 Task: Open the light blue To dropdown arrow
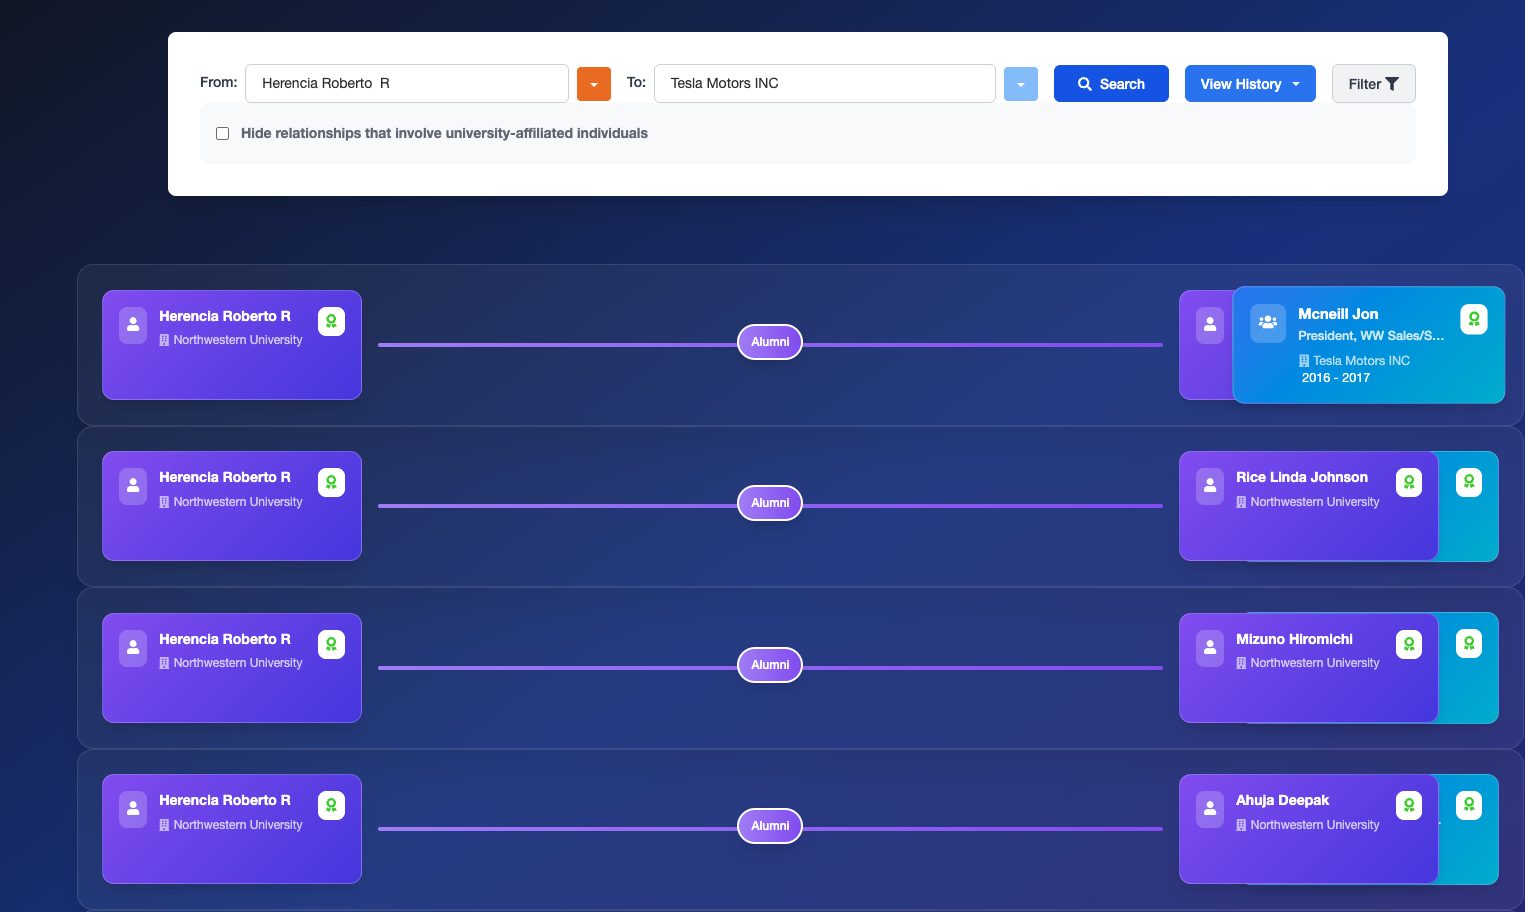1021,84
